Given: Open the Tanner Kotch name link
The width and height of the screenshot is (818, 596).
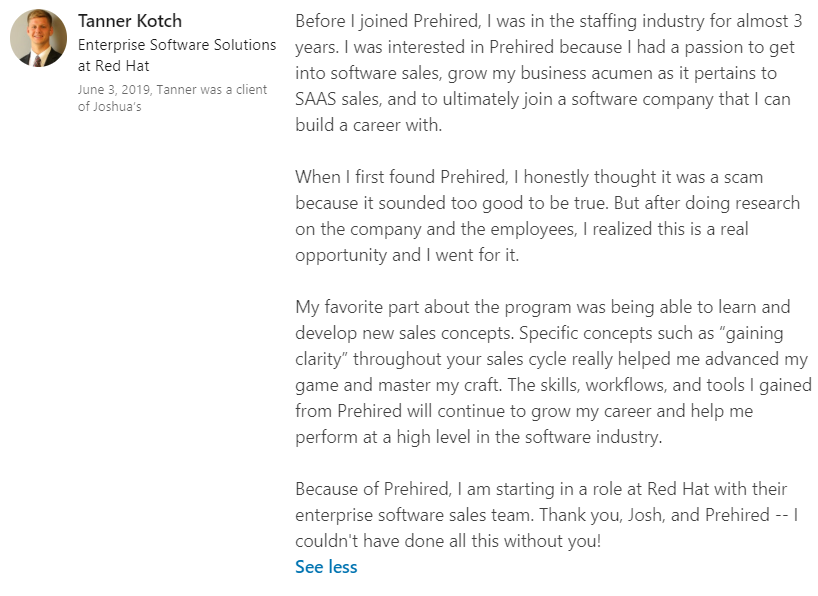Looking at the screenshot, I should pyautogui.click(x=128, y=22).
